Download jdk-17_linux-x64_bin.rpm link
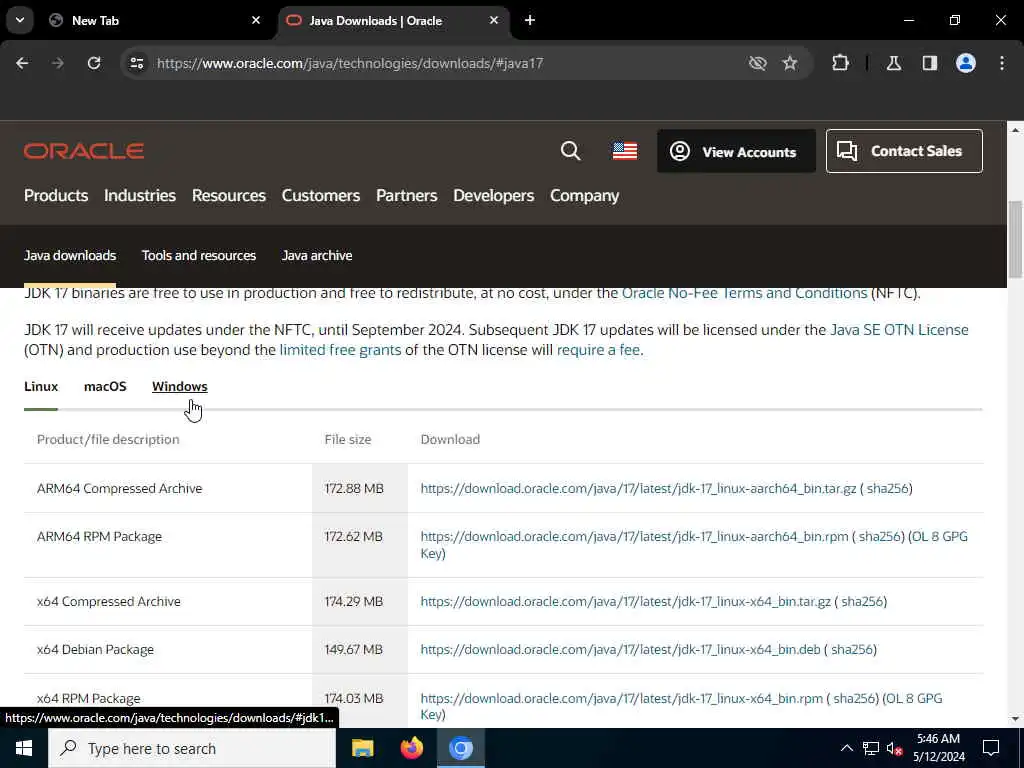Viewport: 1024px width, 768px height. (622, 698)
